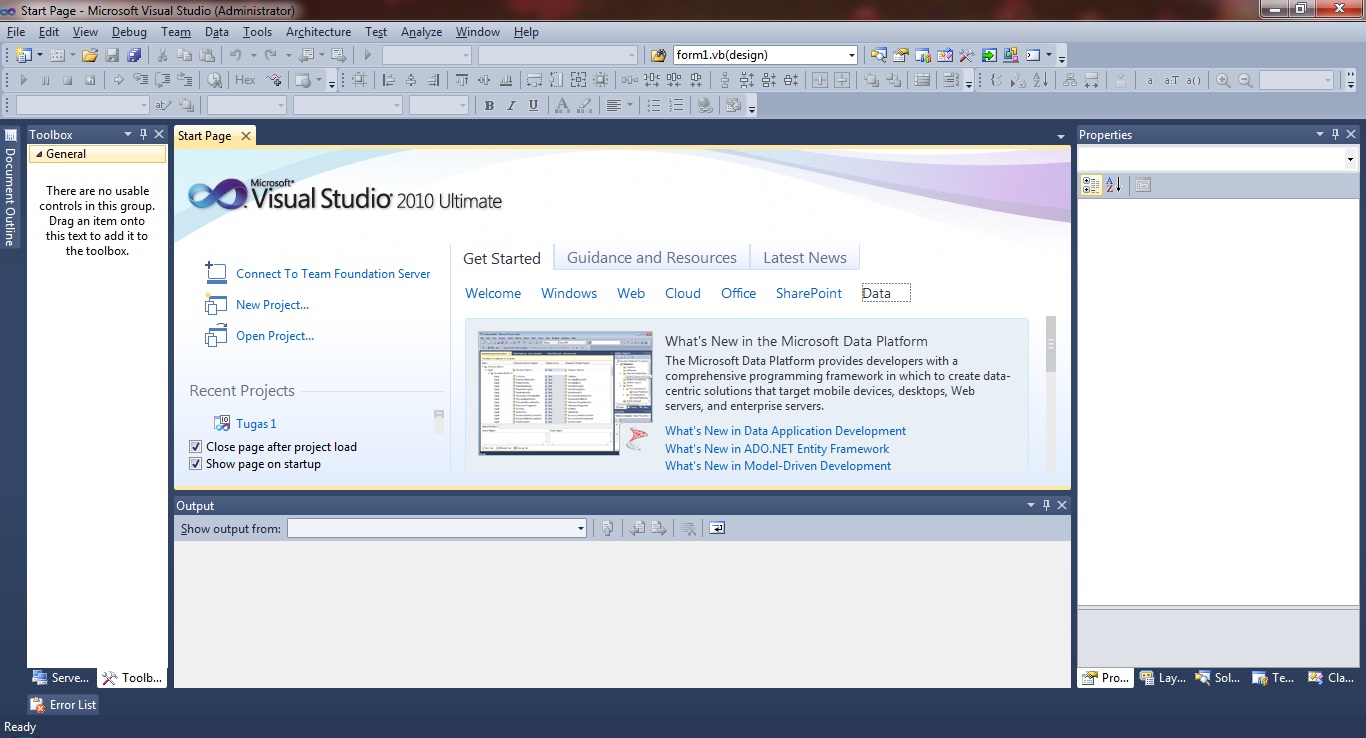Click the Open Project... link
Viewport: 1366px width, 738px height.
click(x=275, y=336)
